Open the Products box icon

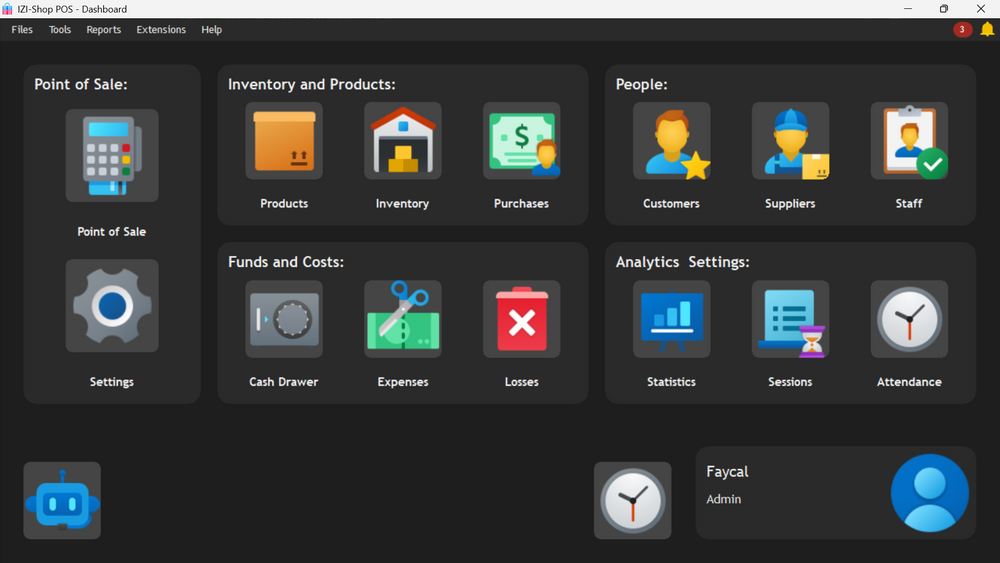click(284, 141)
